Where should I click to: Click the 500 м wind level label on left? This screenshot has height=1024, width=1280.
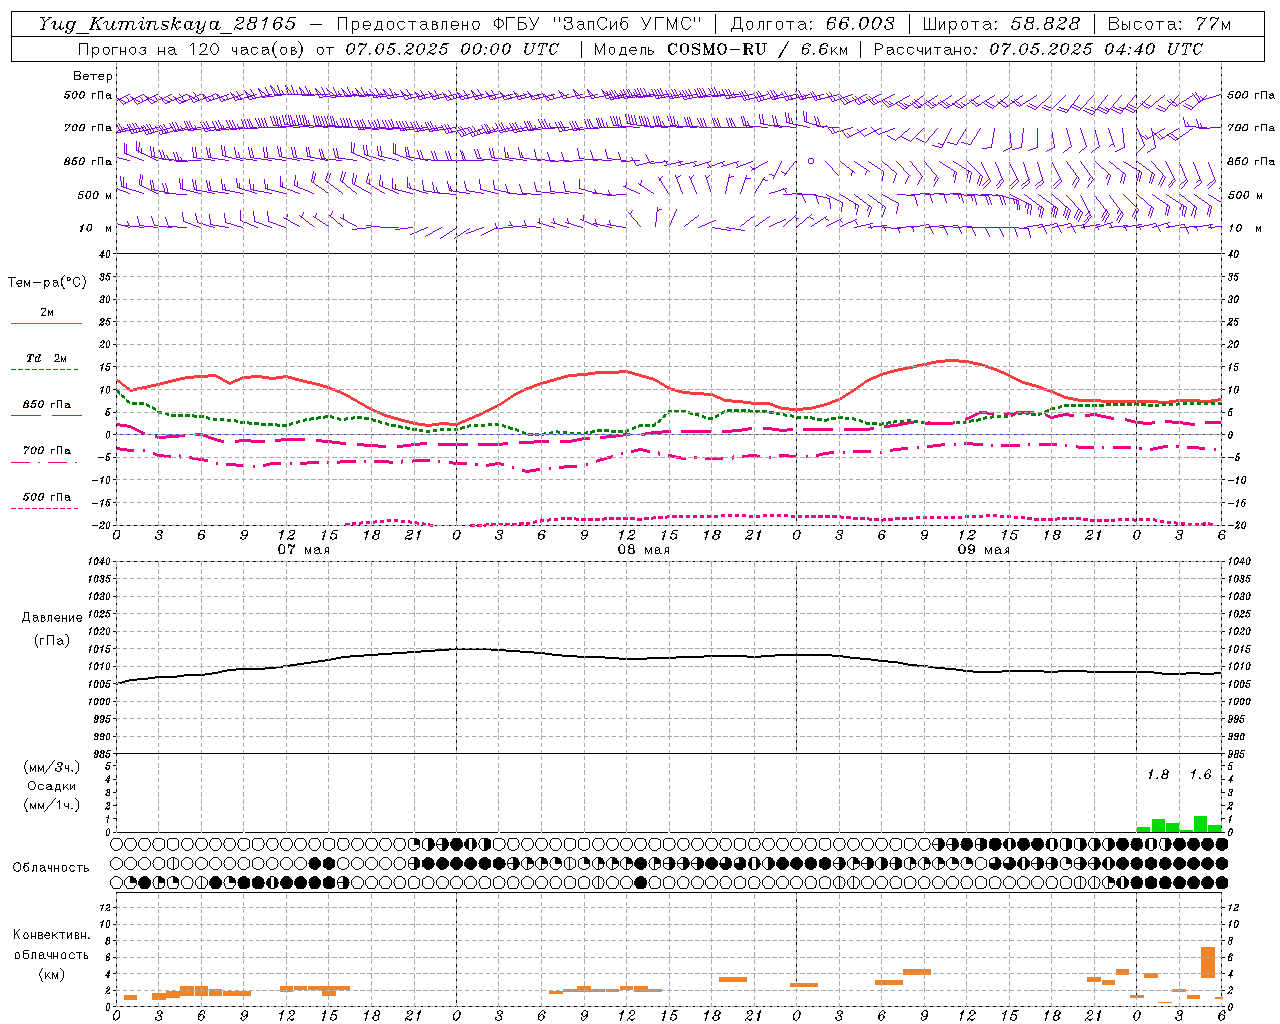pyautogui.click(x=95, y=195)
